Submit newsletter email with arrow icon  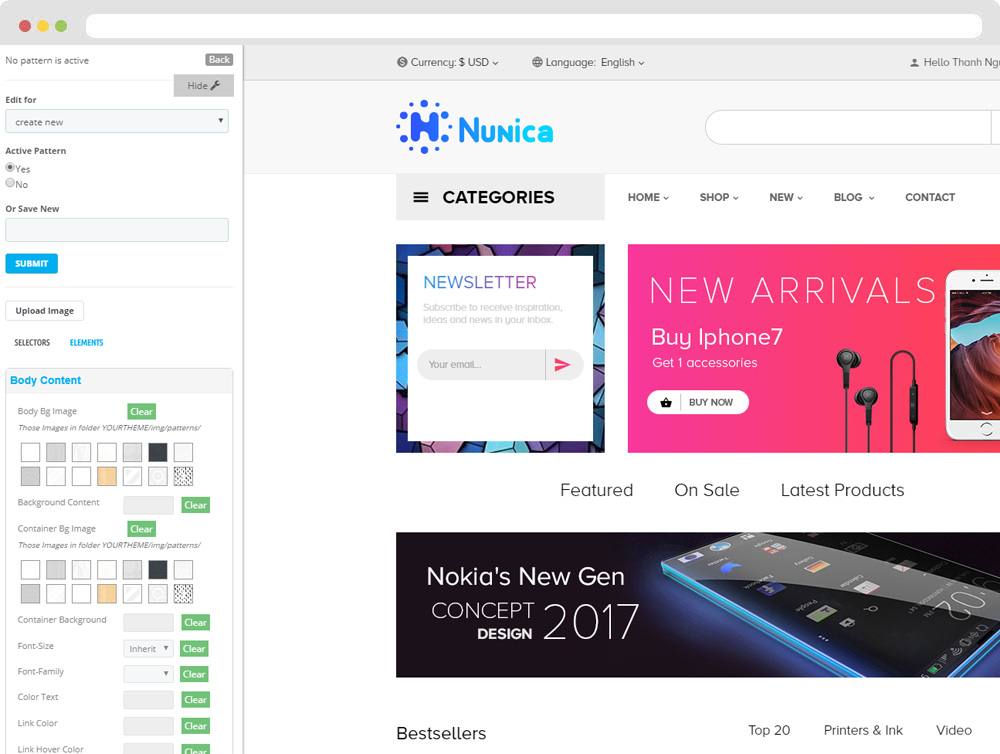[x=562, y=364]
